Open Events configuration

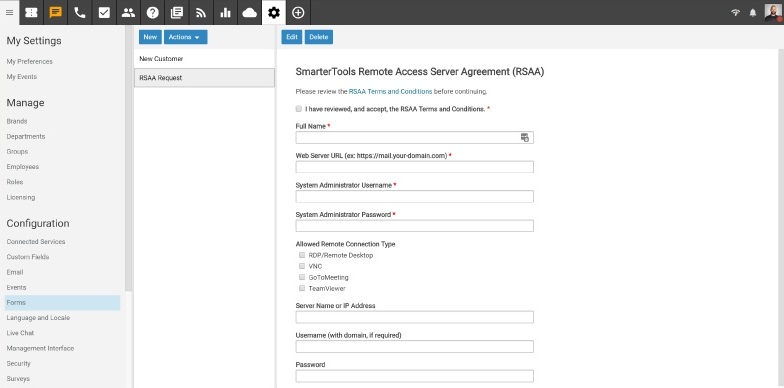point(16,287)
